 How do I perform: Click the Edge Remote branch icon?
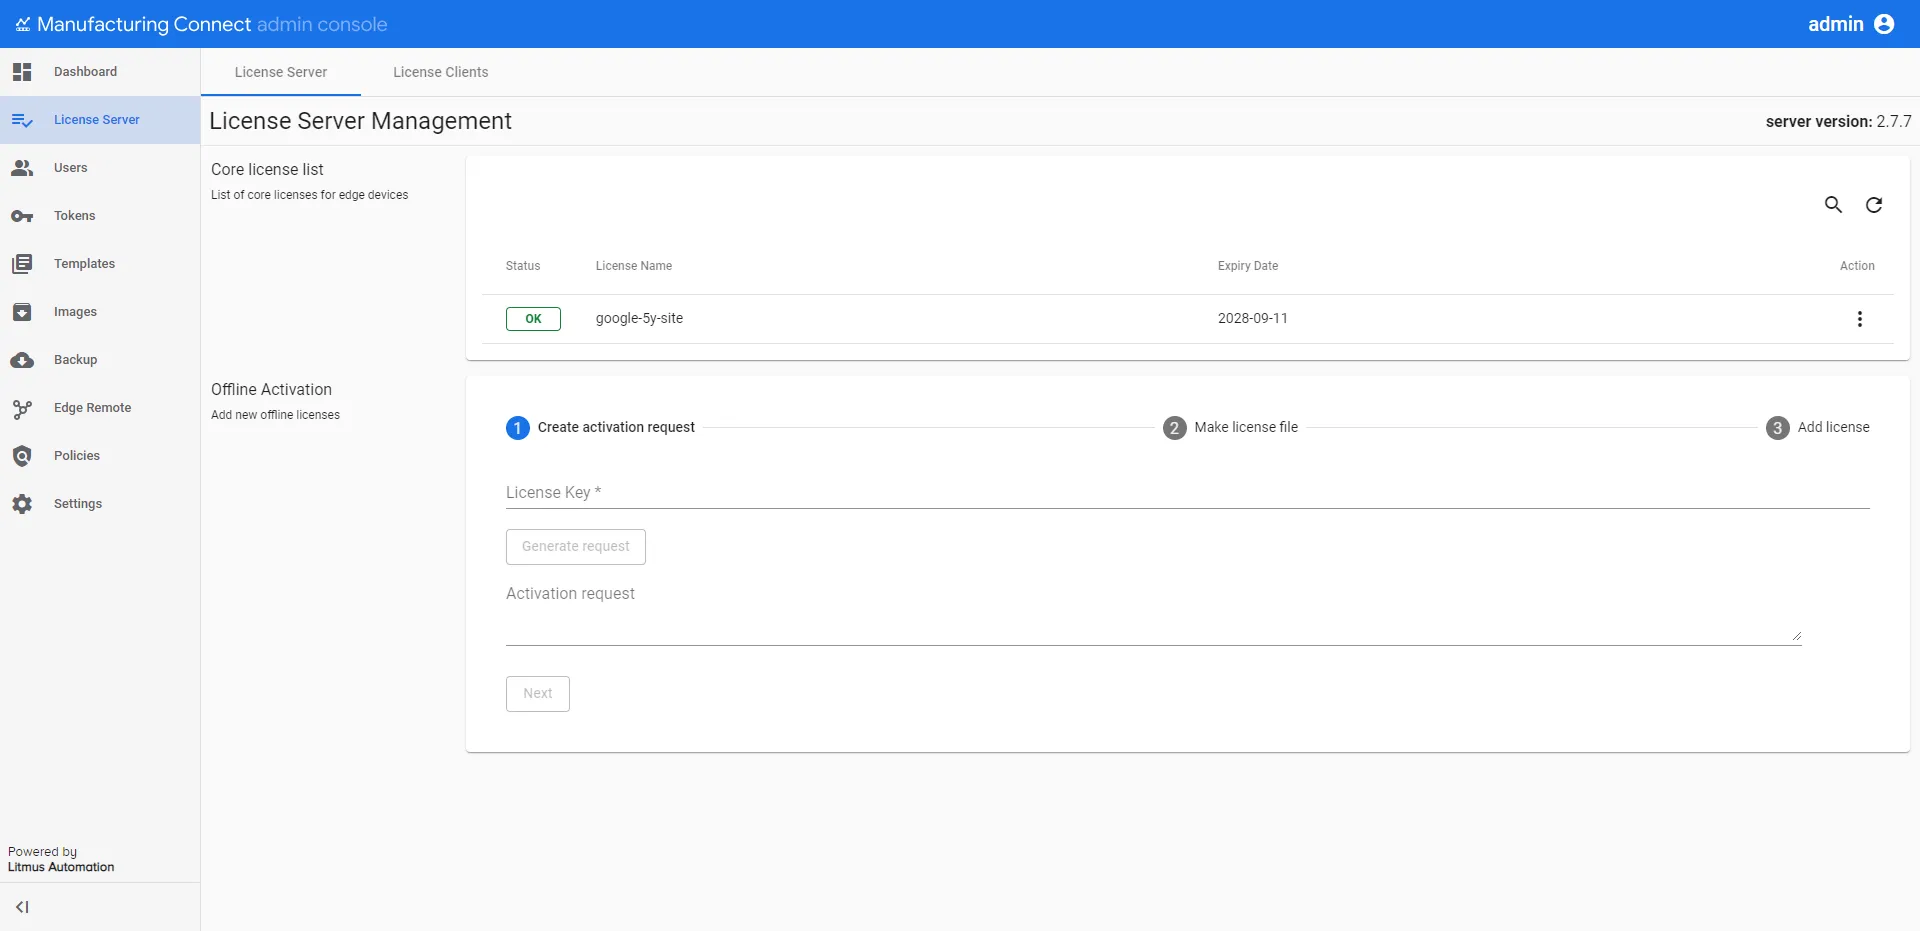tap(22, 408)
